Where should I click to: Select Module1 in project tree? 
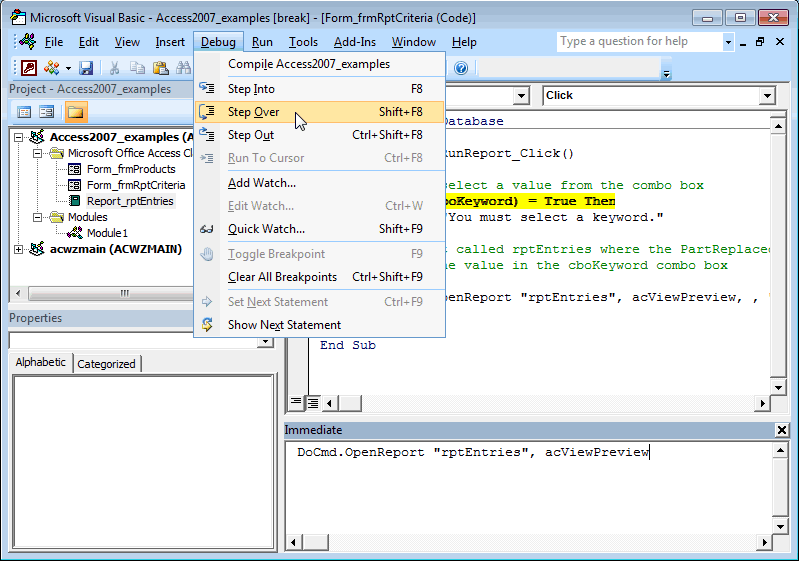coord(107,233)
